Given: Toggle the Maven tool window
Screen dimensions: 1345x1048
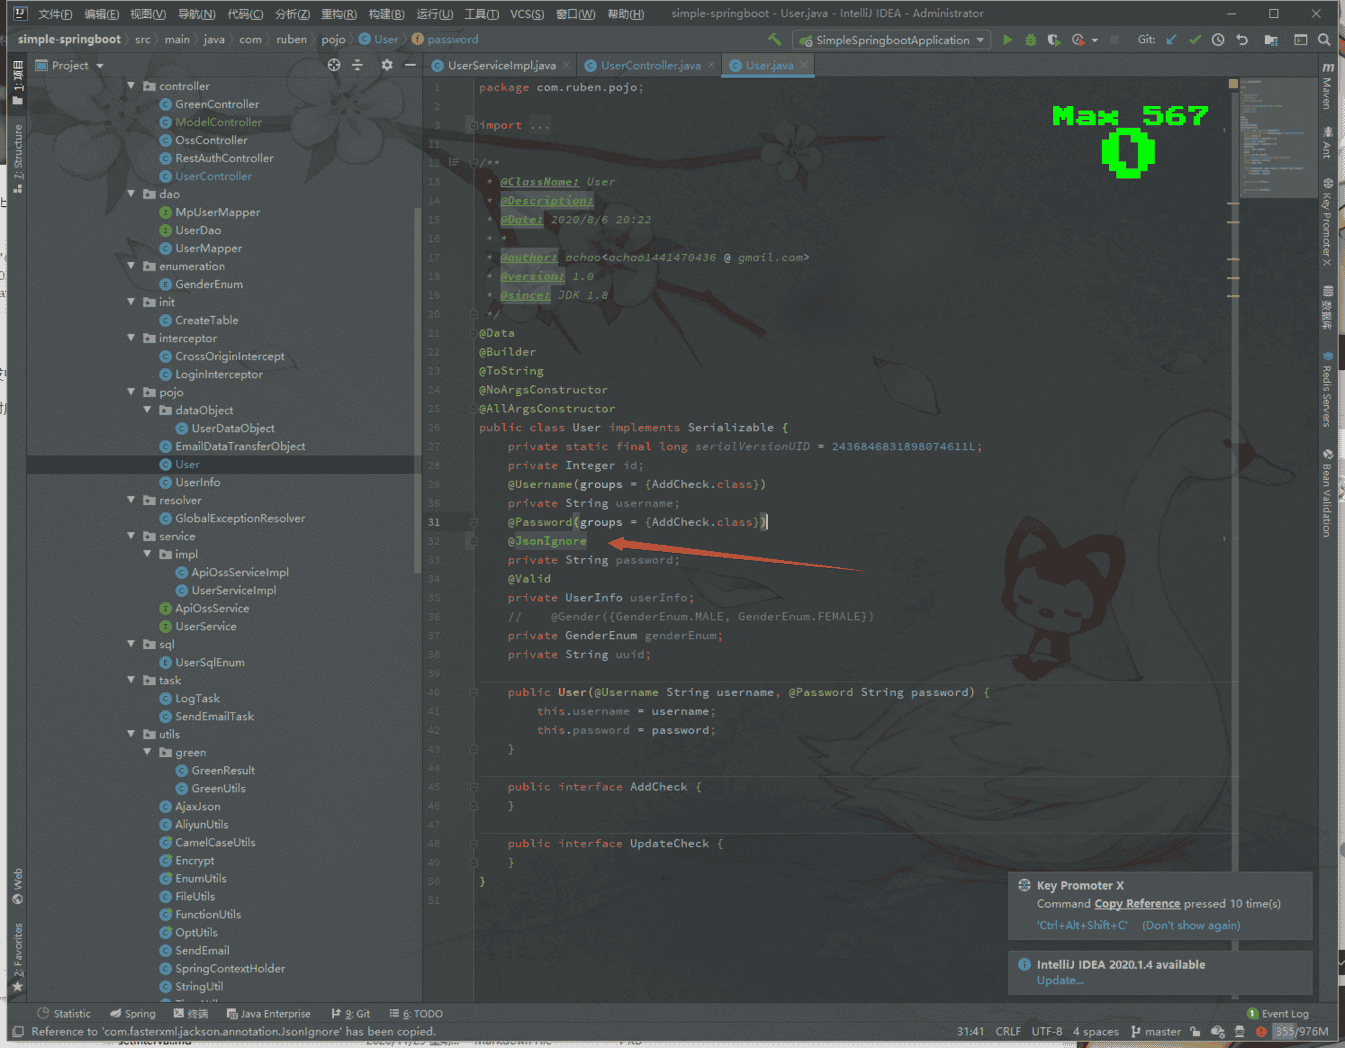Looking at the screenshot, I should tap(1327, 88).
